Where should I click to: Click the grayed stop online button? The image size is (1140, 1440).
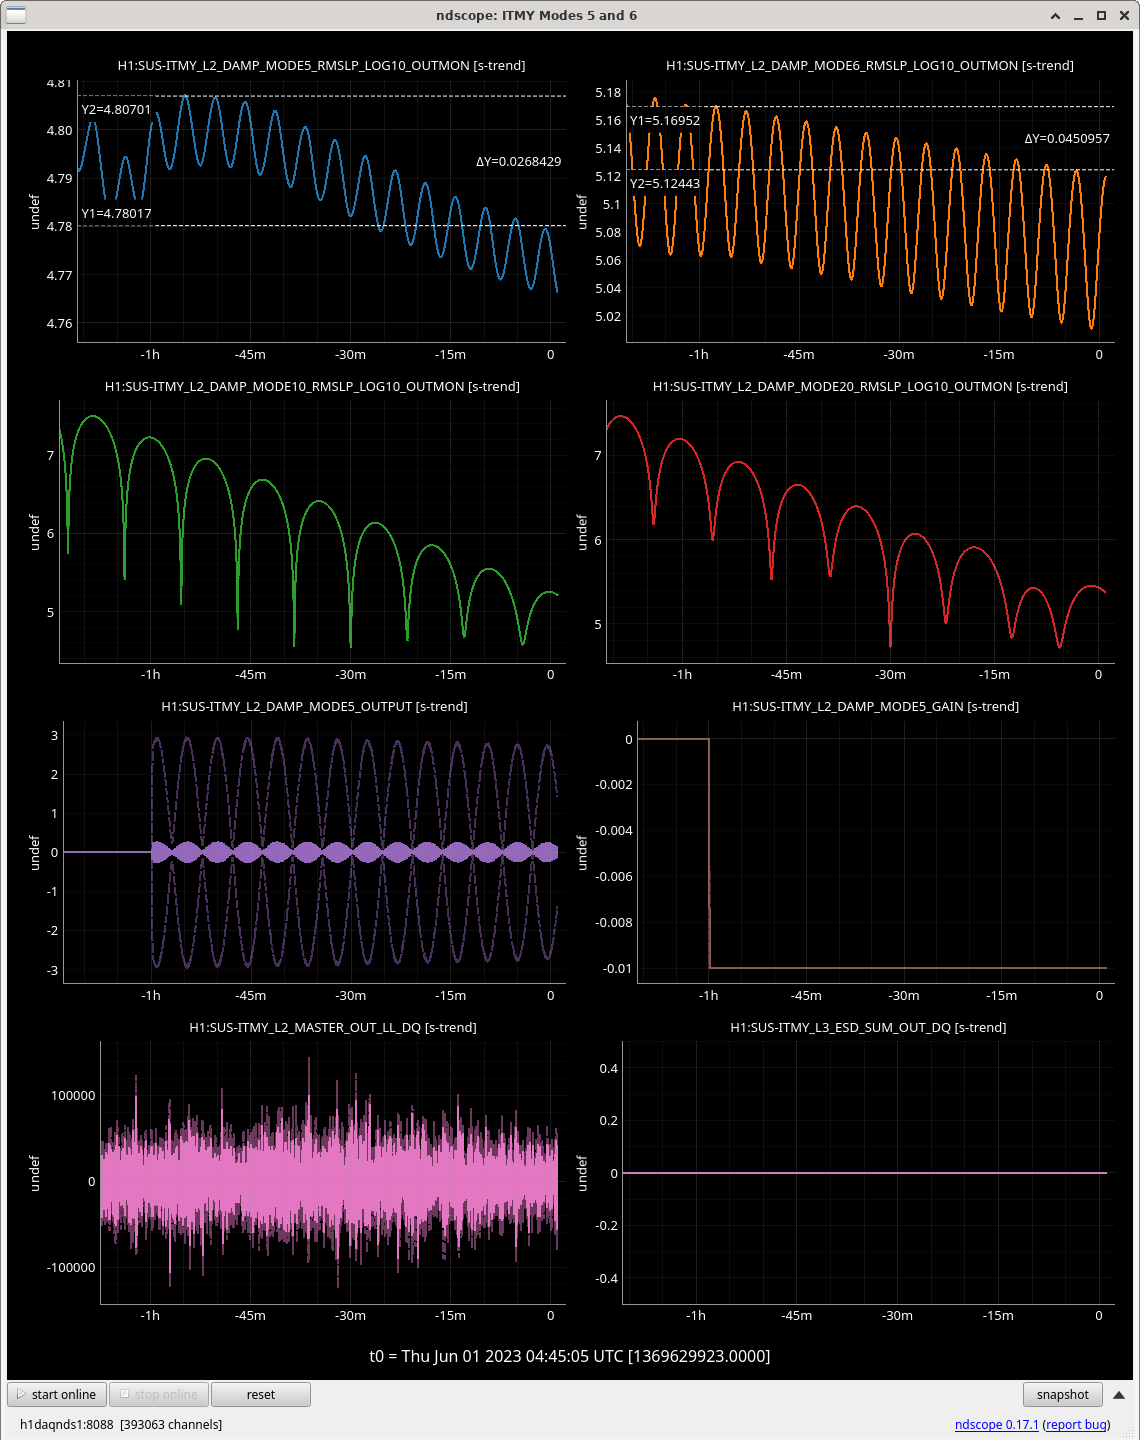[x=159, y=1394]
